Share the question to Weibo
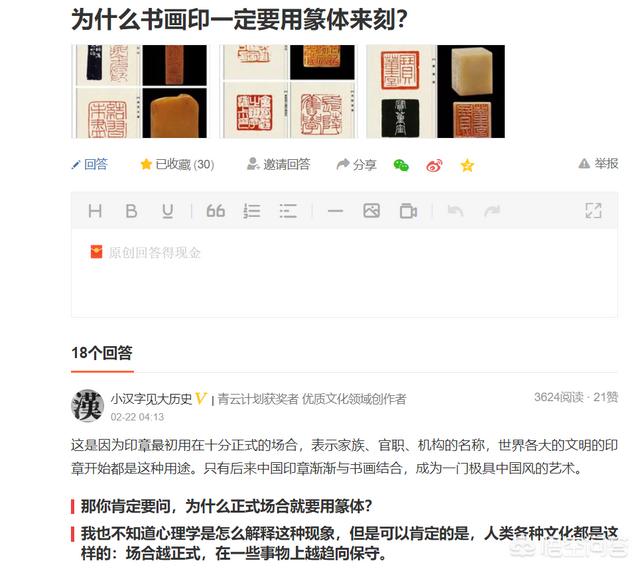The image size is (640, 569). coord(434,165)
